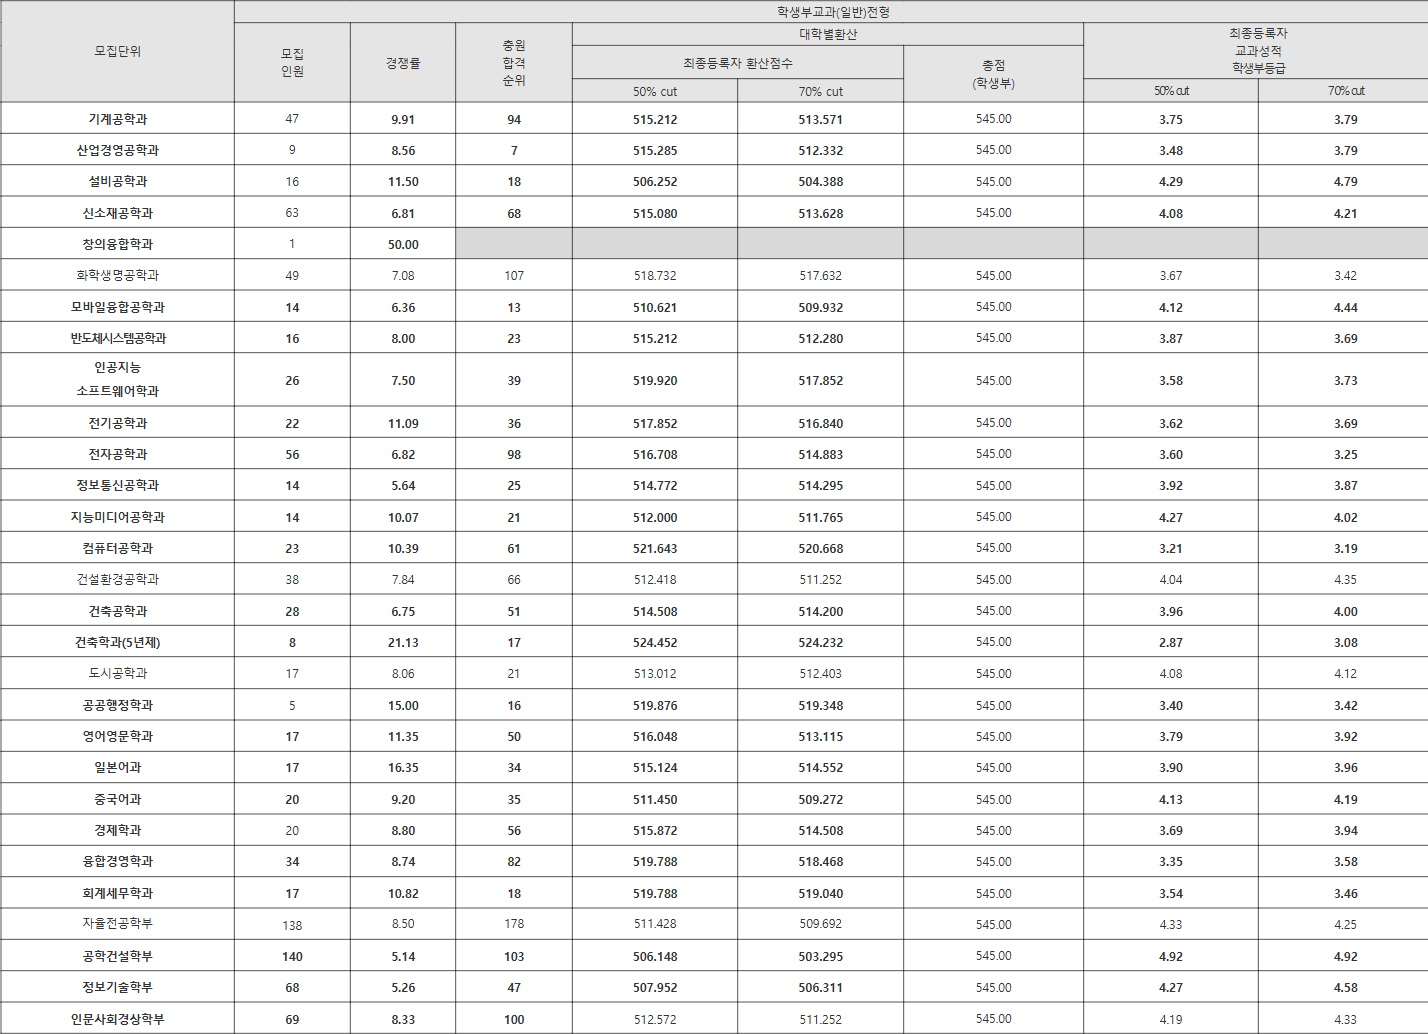The height and width of the screenshot is (1034, 1428).
Task: Click 건축학과(5년제) 50% cut grade 2.87
Action: pyautogui.click(x=1170, y=643)
